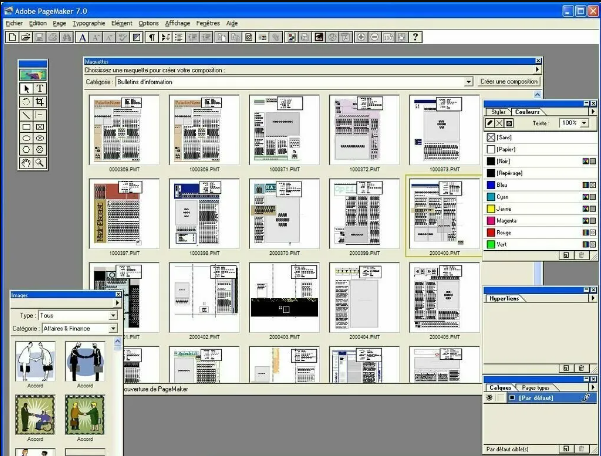Select the Text tool in the toolbox

pyautogui.click(x=39, y=89)
